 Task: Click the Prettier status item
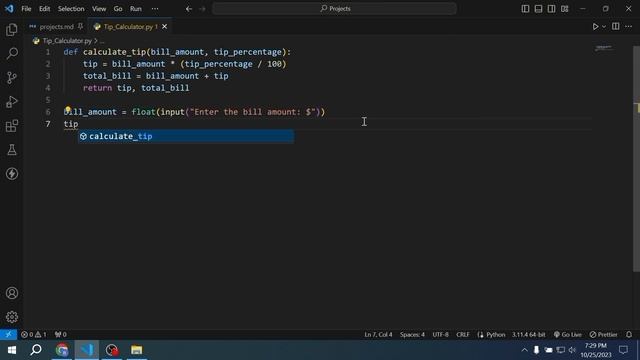[x=604, y=334]
